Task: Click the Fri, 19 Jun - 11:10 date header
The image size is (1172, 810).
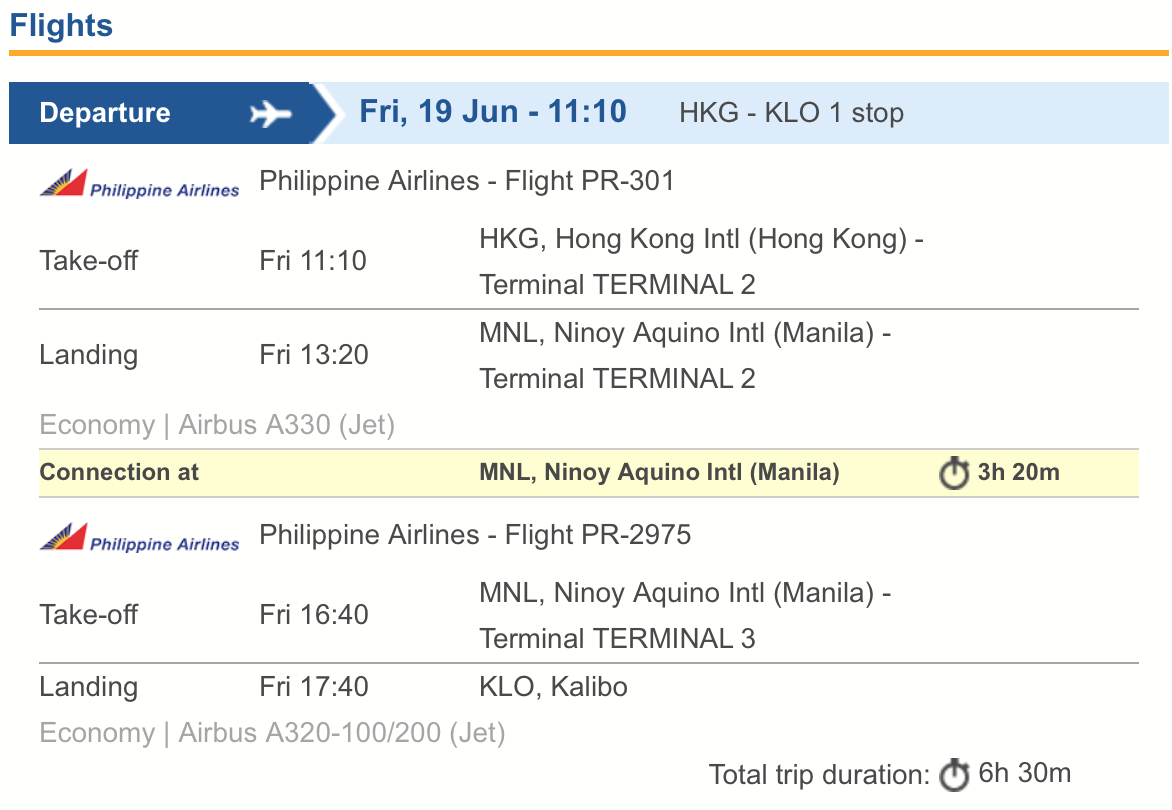Action: point(493,111)
